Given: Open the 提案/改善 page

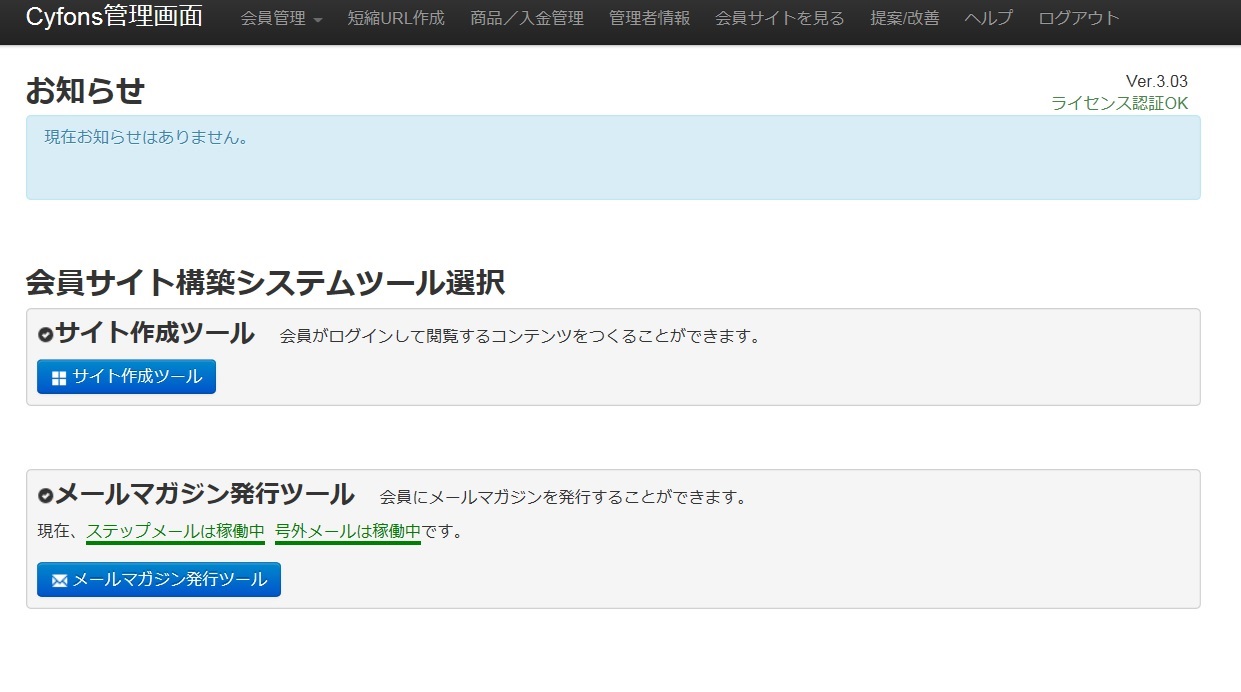Looking at the screenshot, I should tap(905, 18).
